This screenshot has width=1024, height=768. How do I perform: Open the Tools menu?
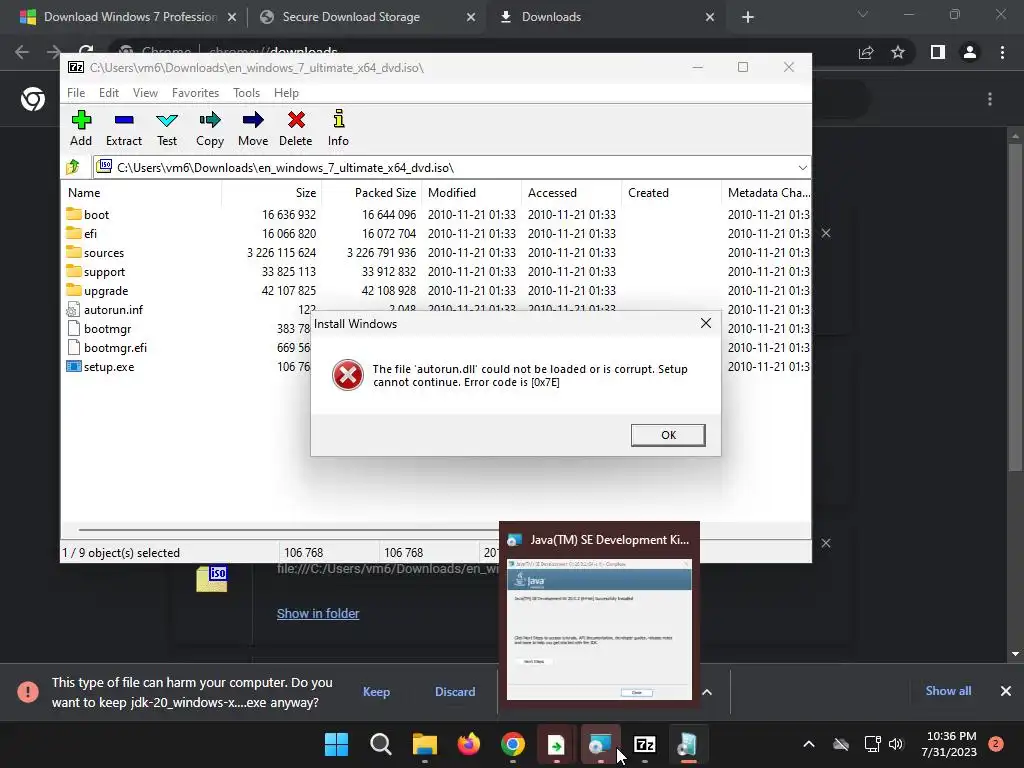pyautogui.click(x=246, y=93)
